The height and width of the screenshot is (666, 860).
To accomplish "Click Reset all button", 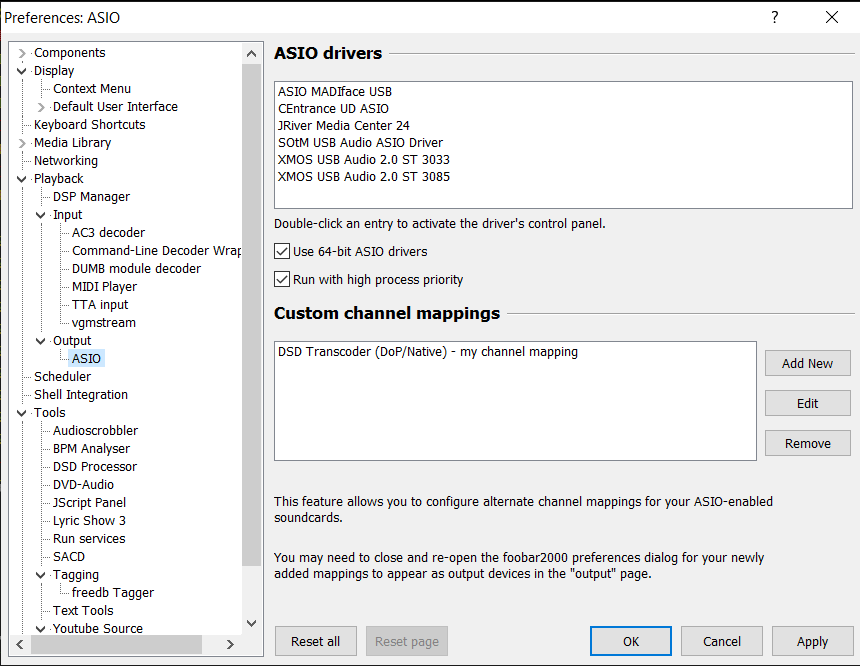I will 315,641.
